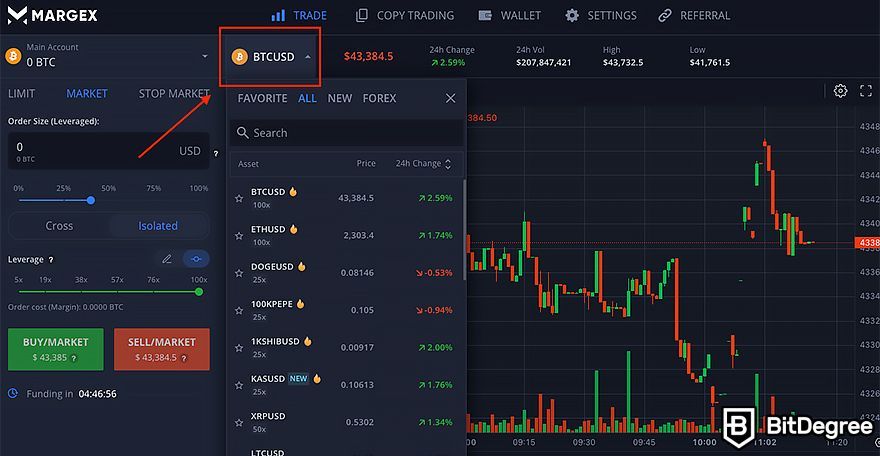Screen dimensions: 880x456
Task: Toggle the leverage slider mode button
Action: 196,259
